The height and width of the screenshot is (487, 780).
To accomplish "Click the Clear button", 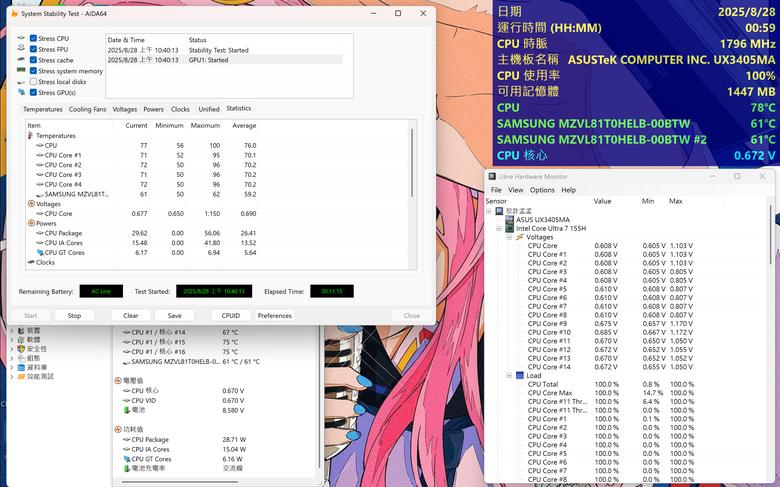I will tap(131, 315).
